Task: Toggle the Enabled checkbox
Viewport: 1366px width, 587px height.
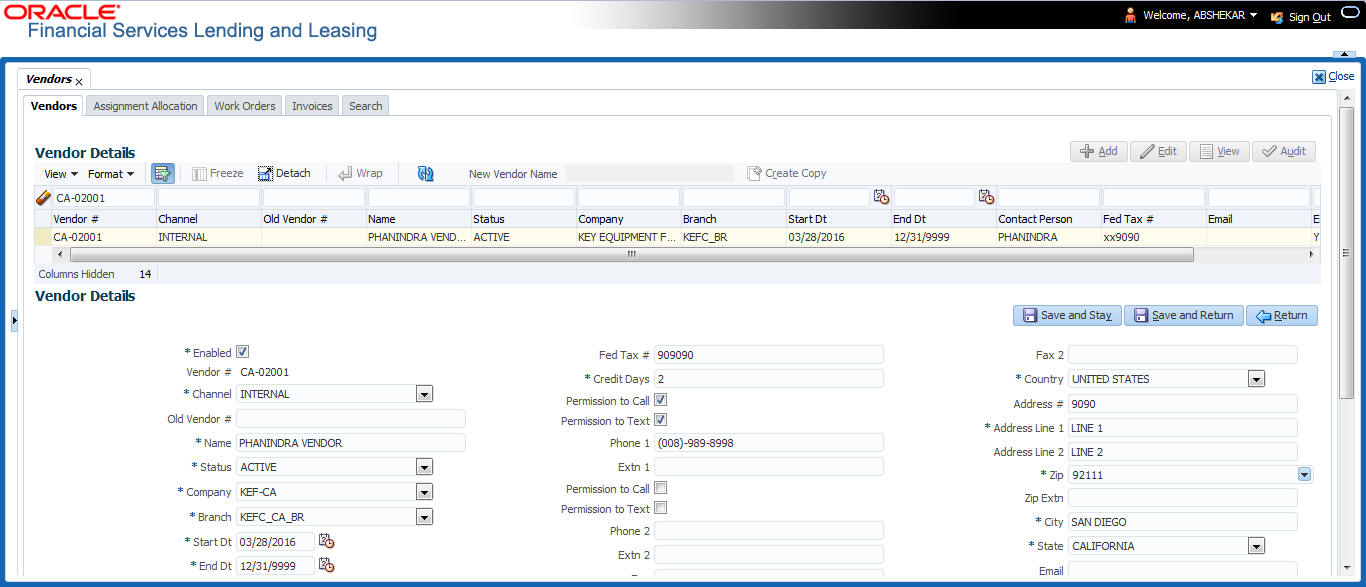Action: click(x=243, y=352)
